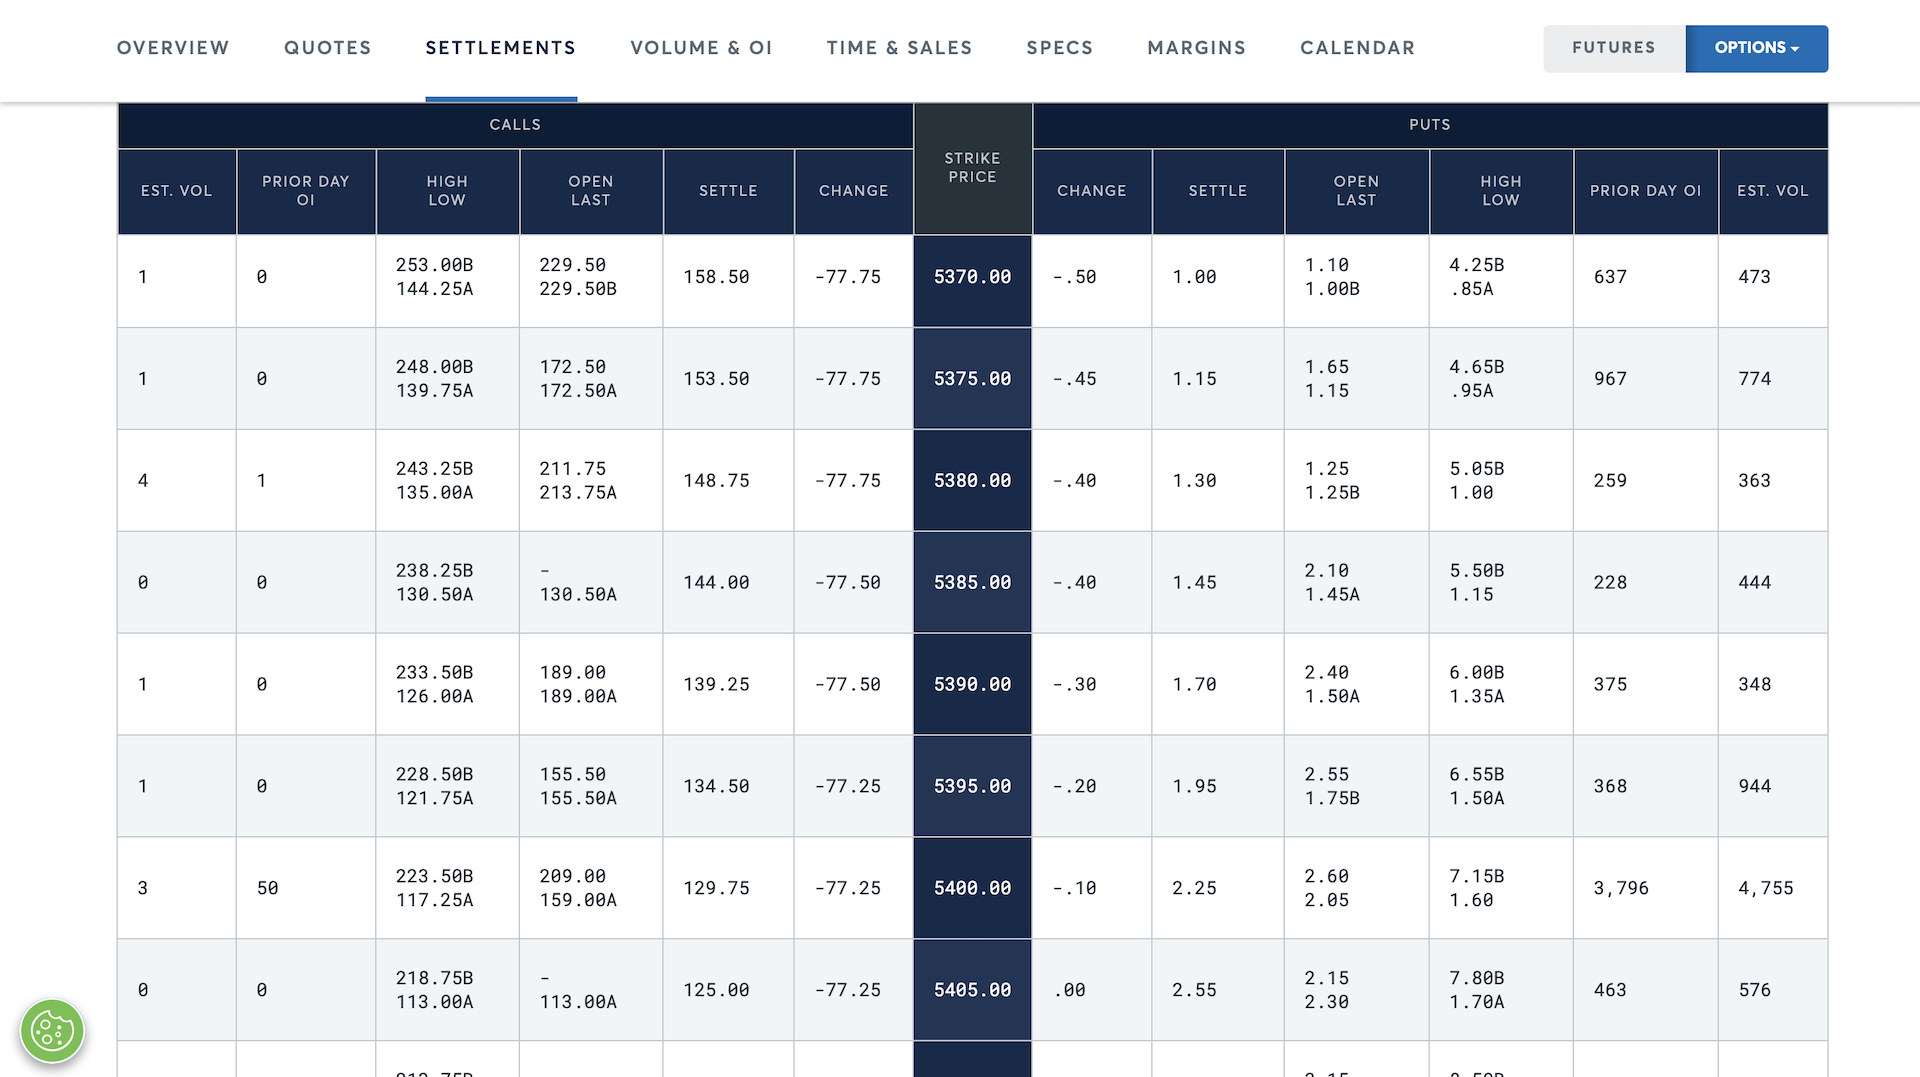Click calls settle value 139.25

coord(716,685)
